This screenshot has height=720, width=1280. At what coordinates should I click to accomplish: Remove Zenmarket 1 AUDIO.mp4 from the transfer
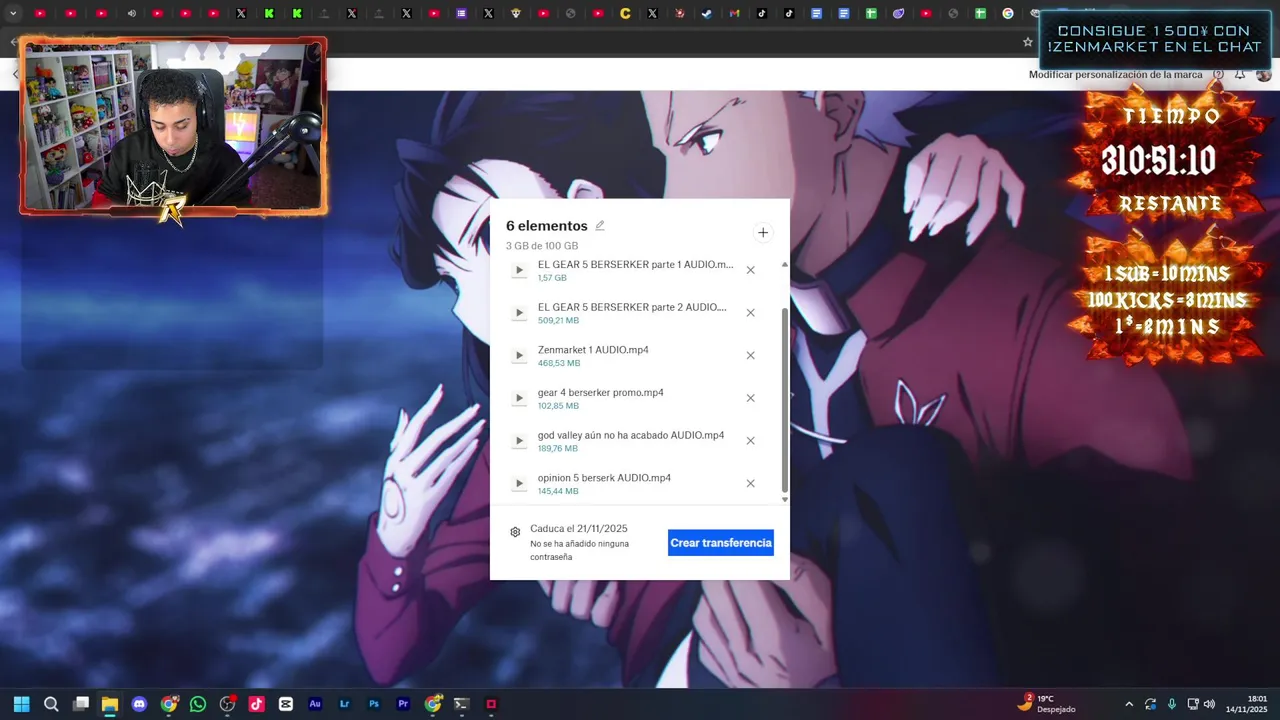pyautogui.click(x=750, y=356)
